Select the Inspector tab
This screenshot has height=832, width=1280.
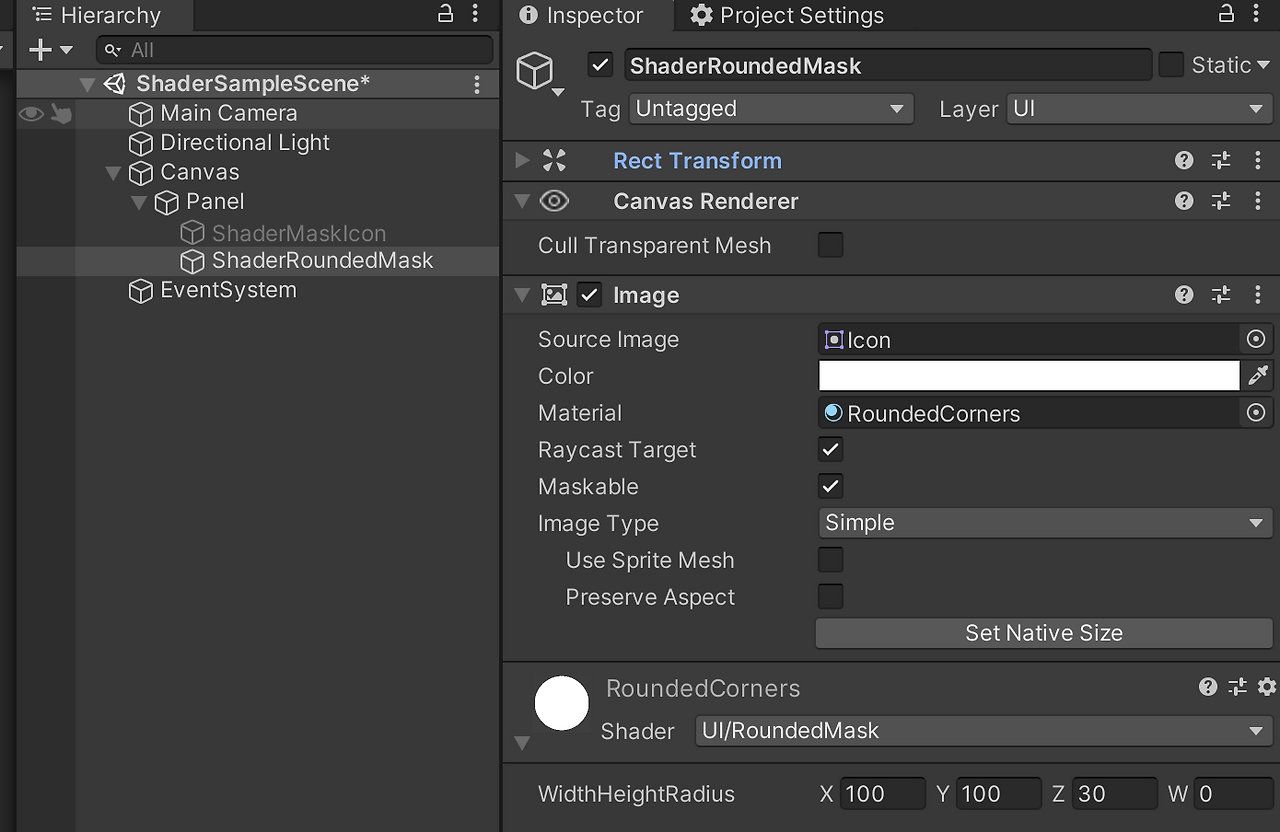click(x=589, y=15)
